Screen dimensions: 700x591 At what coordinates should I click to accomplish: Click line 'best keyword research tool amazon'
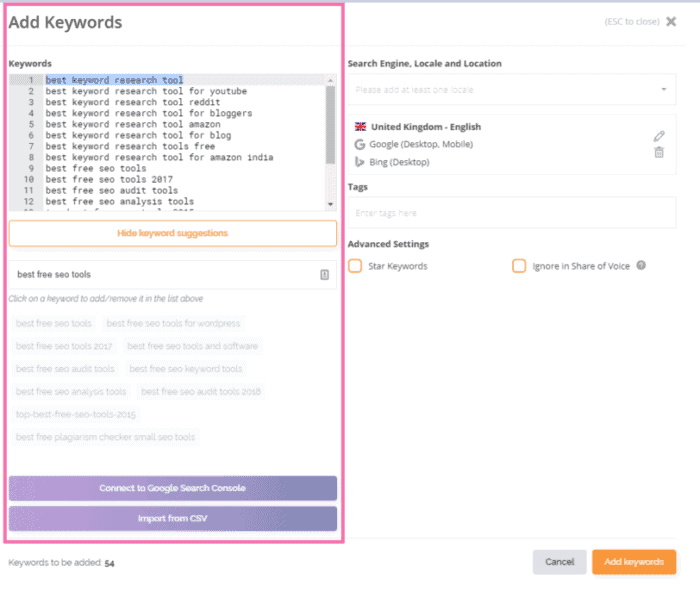[x=133, y=124]
